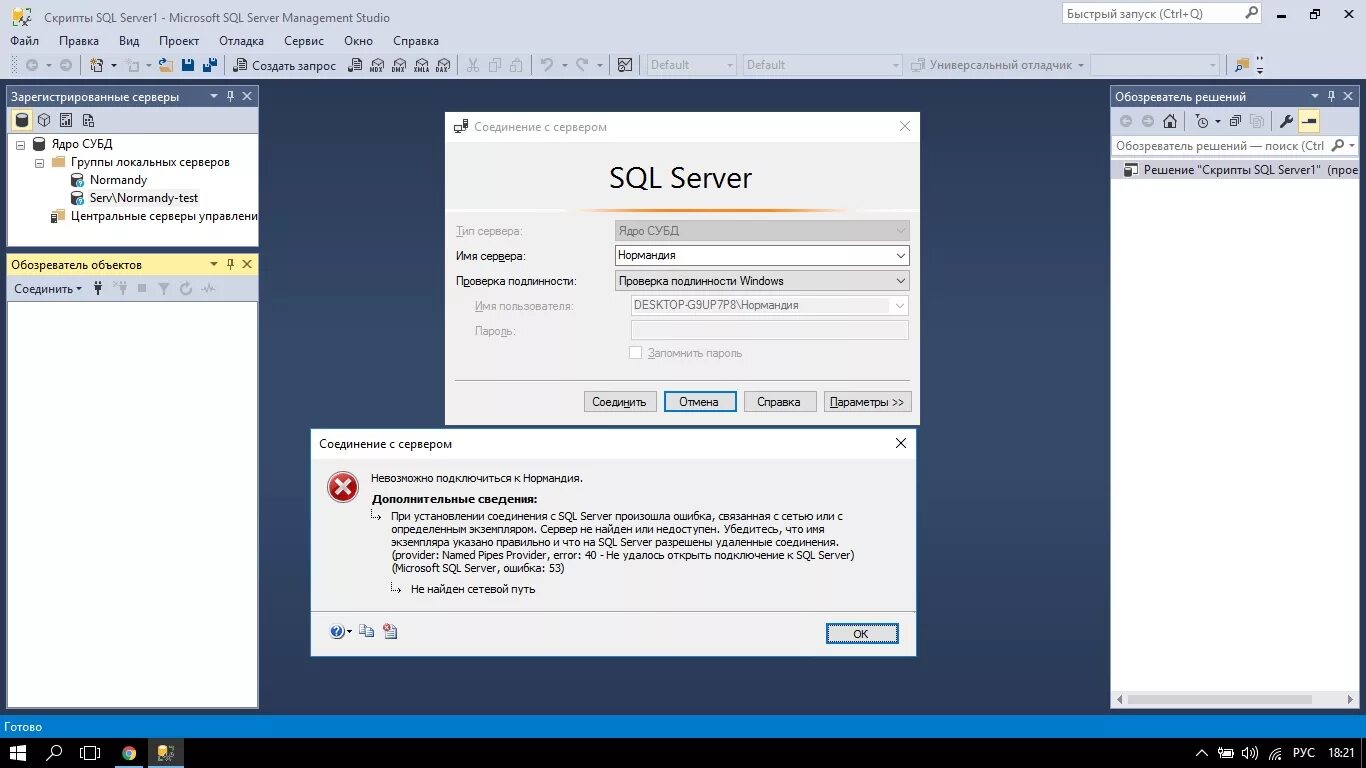
Task: Toggle auto-hide pin on Solution Explorer panel
Action: (1333, 96)
